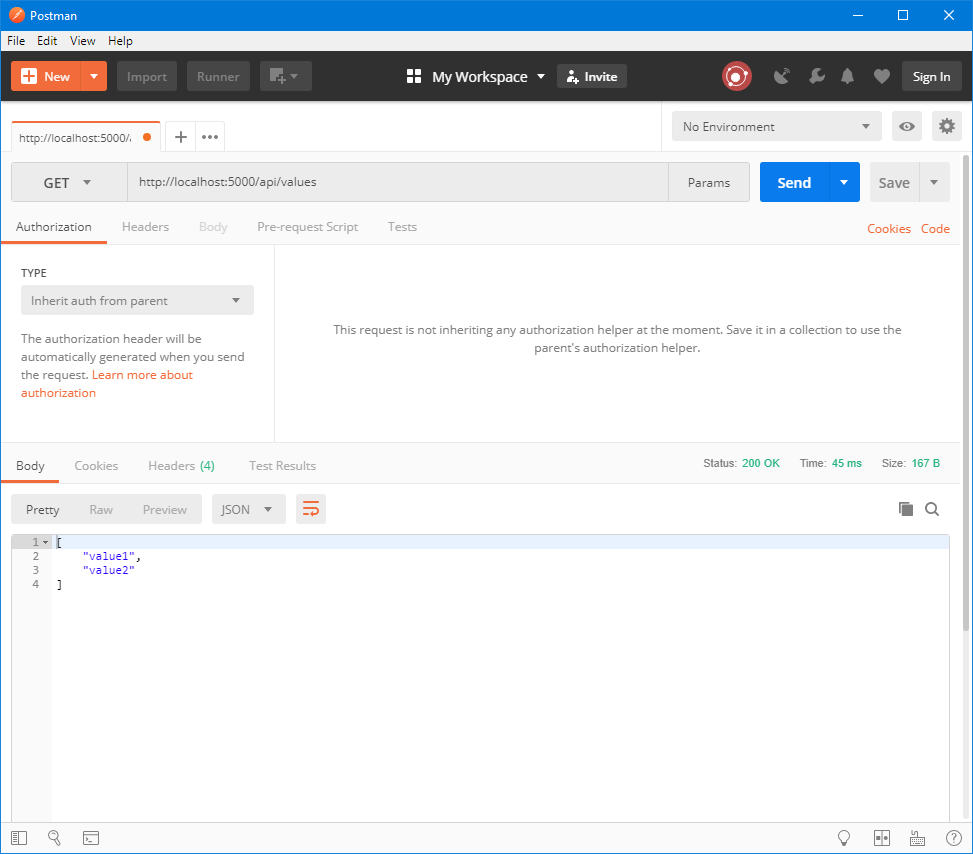Open the auth TYPE dropdown
This screenshot has width=973, height=854.
pyautogui.click(x=137, y=300)
